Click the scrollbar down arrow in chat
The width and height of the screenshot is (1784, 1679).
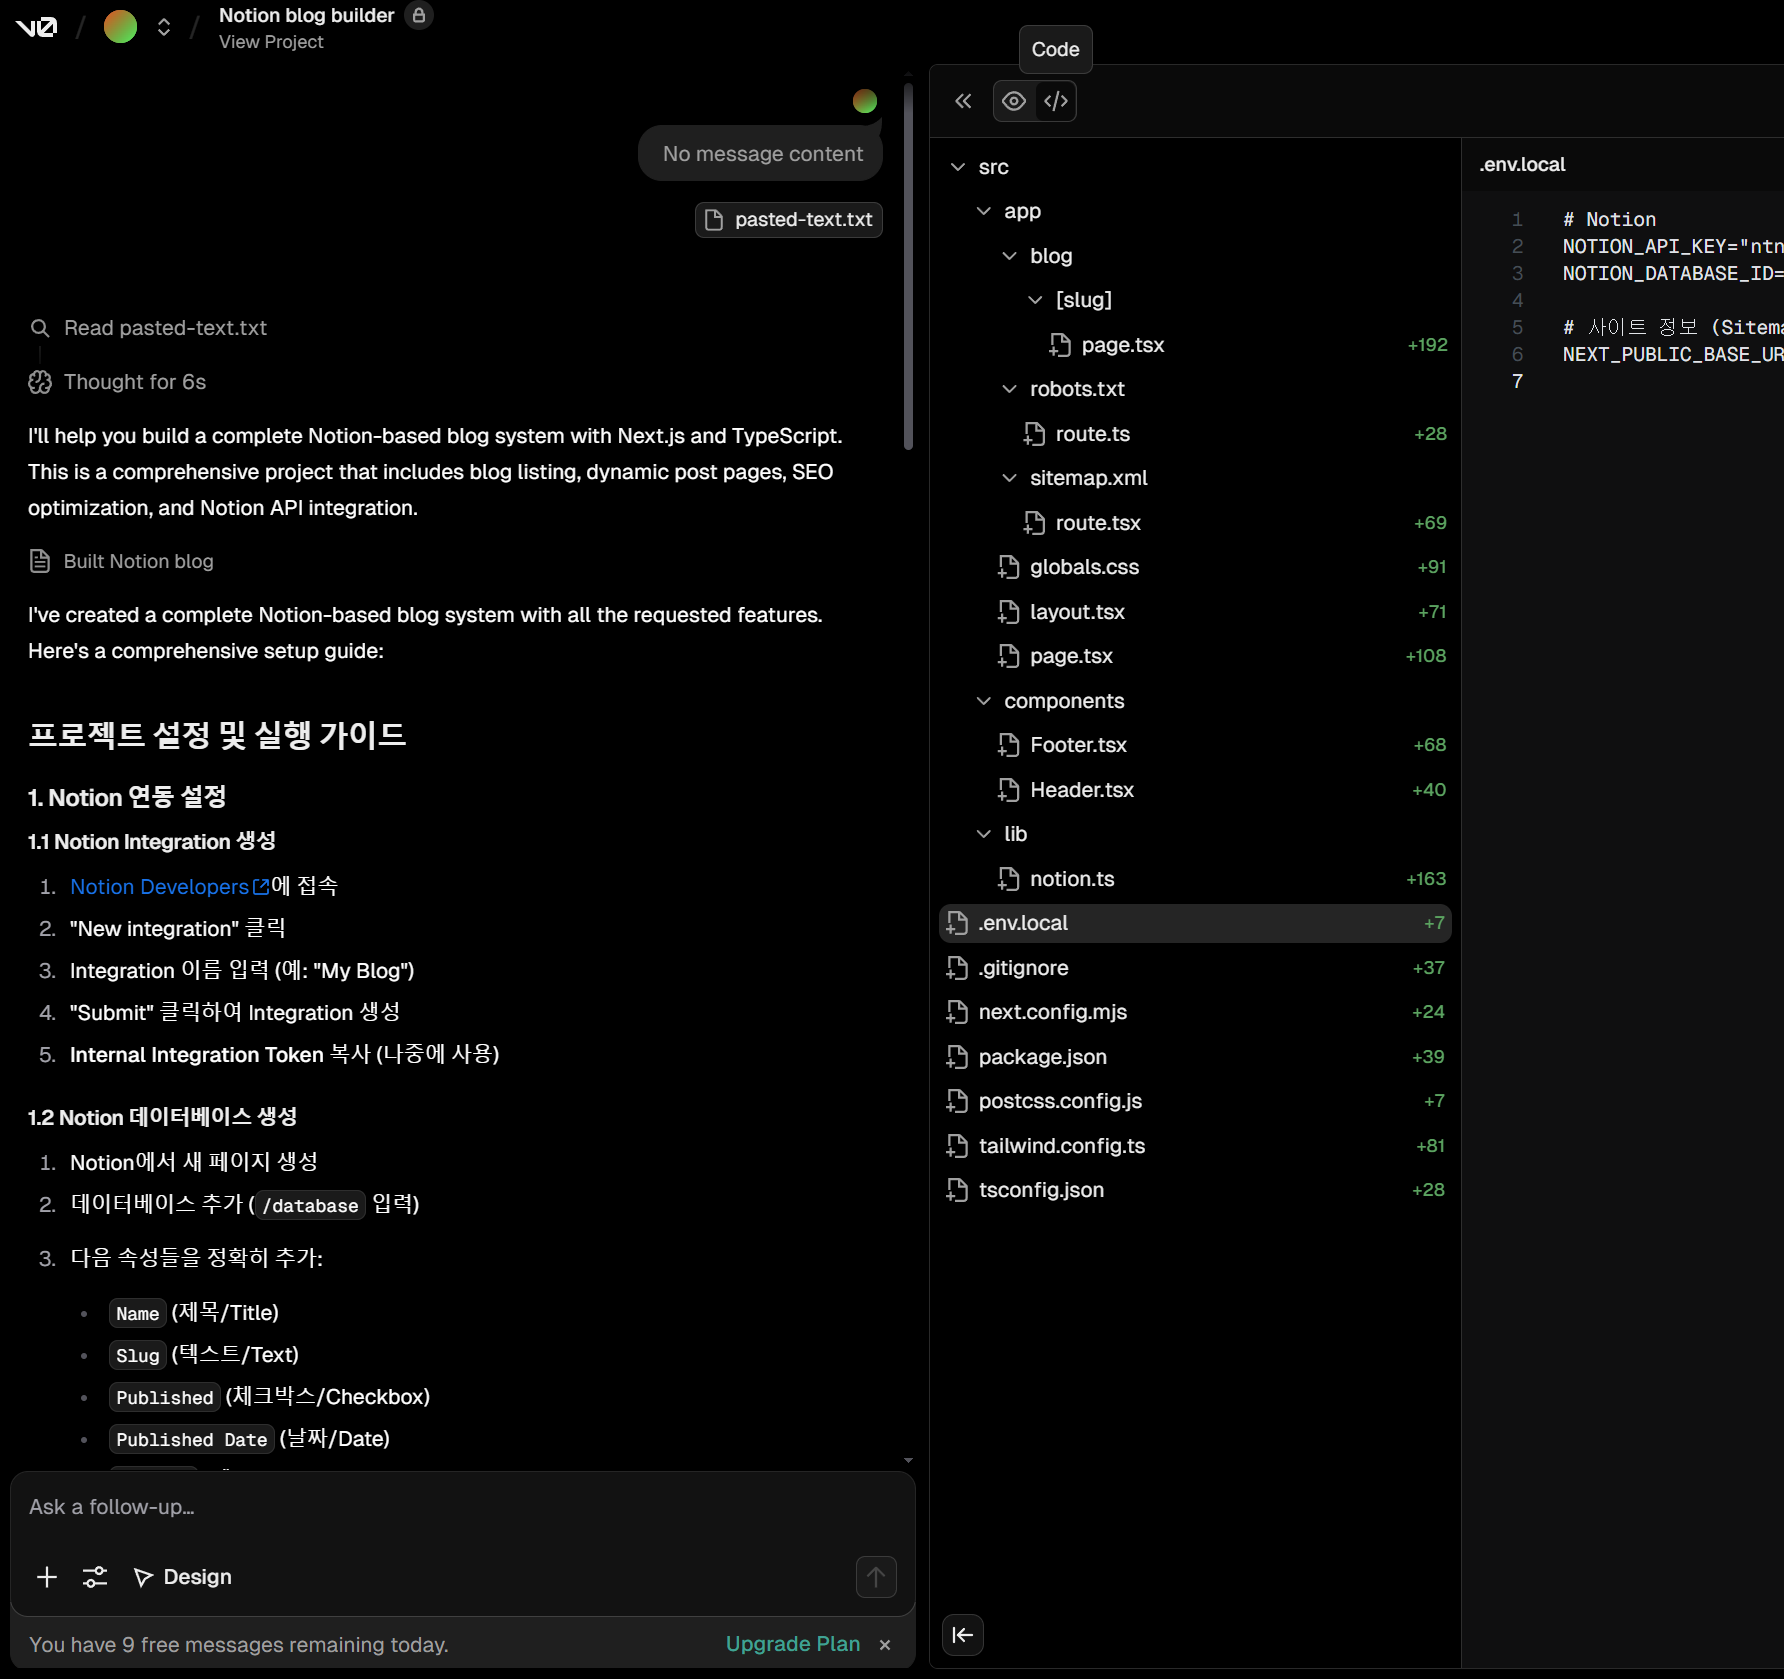point(908,1461)
